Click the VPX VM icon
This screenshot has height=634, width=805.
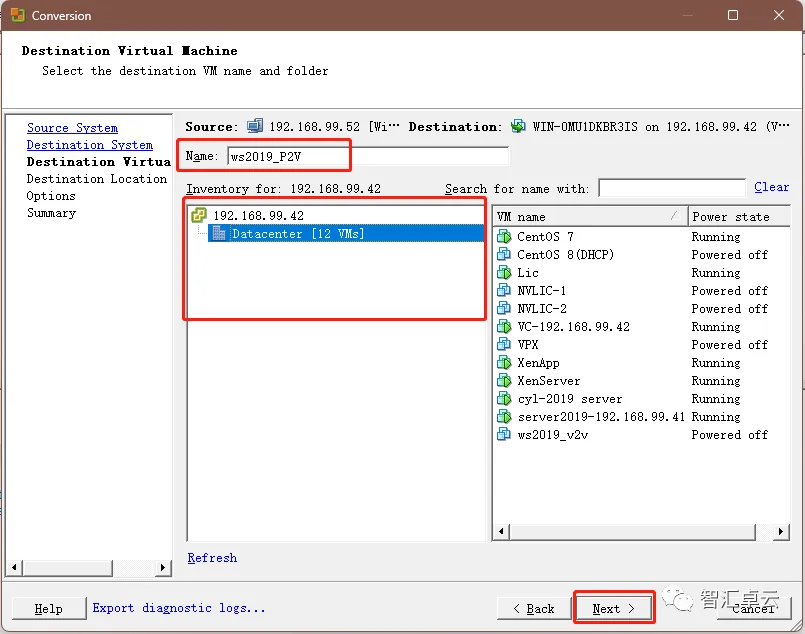(504, 344)
